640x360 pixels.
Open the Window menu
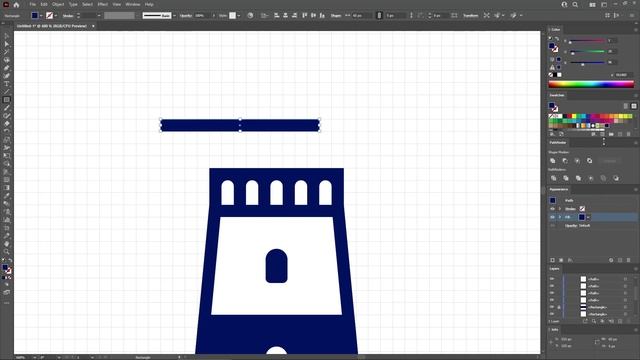(x=133, y=4)
